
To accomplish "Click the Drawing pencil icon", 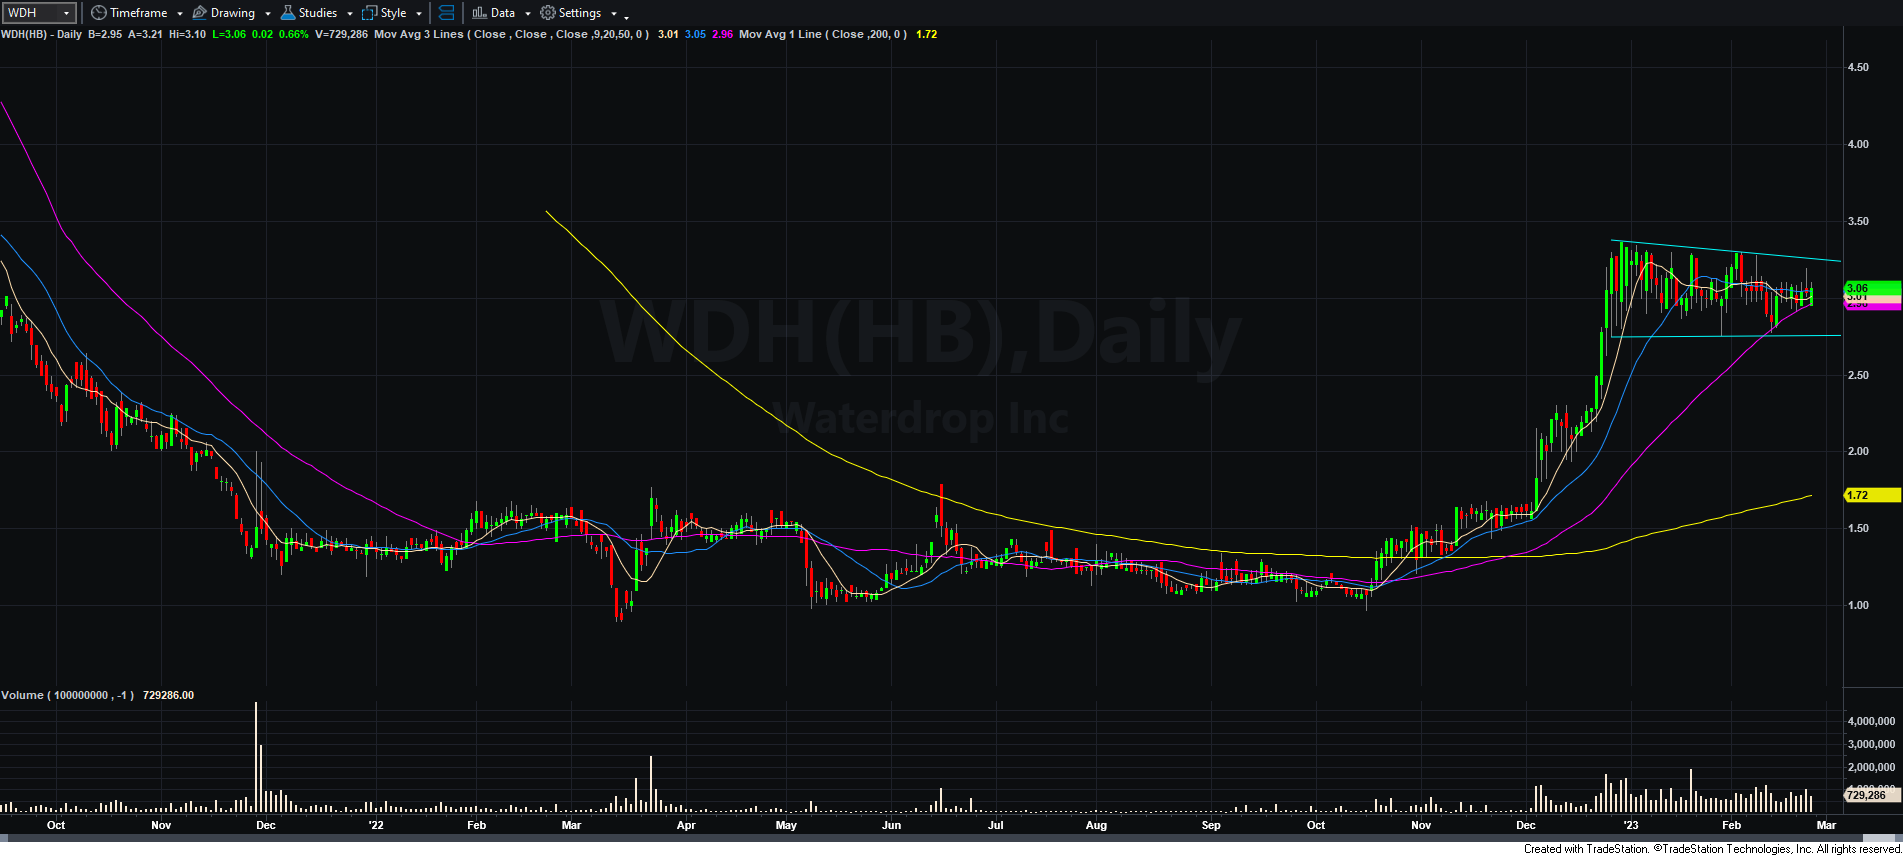I will coord(199,13).
